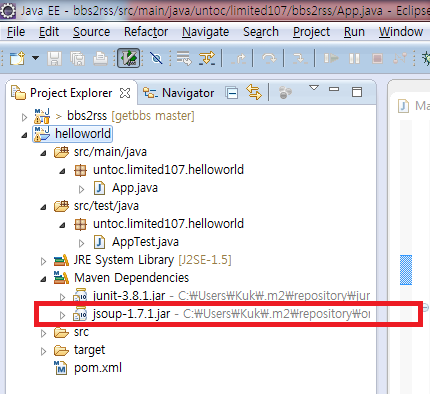Click the Save All toolbar icon
Image resolution: width=430 pixels, height=394 pixels.
click(78, 59)
